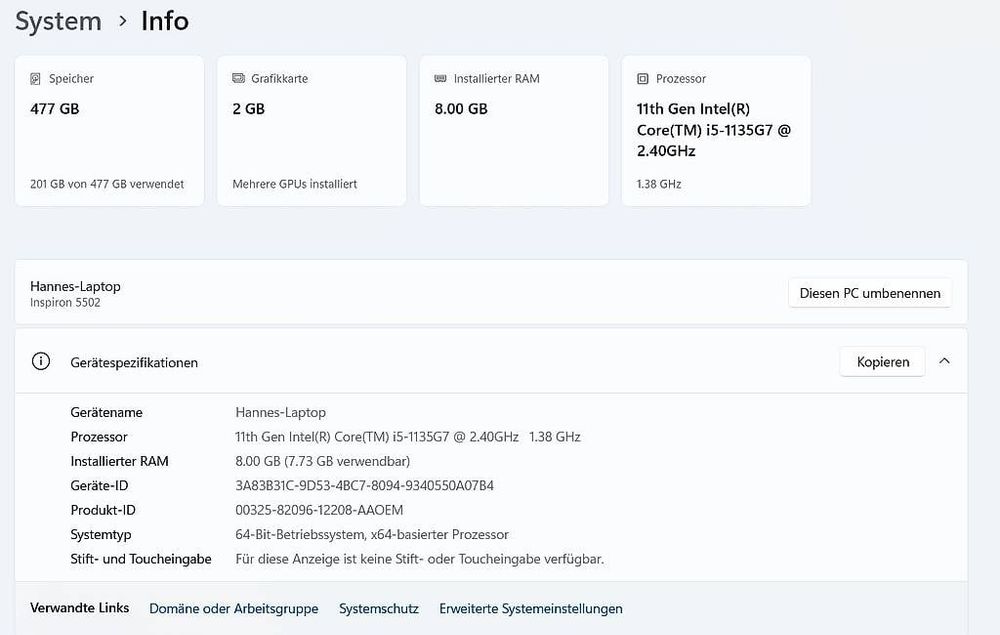Image resolution: width=1000 pixels, height=635 pixels.
Task: Click the Stift- und Toucheingabe value text
Action: coord(420,558)
